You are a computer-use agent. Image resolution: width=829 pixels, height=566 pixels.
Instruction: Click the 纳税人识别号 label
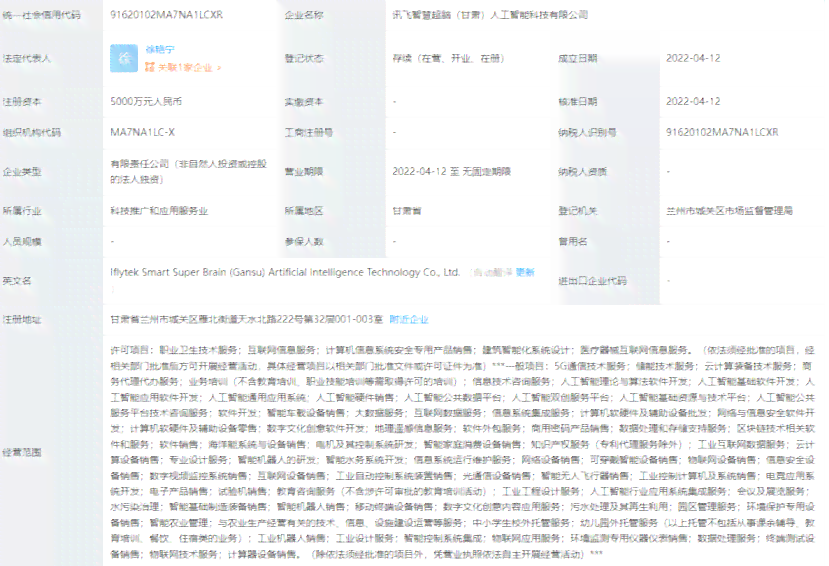click(587, 132)
